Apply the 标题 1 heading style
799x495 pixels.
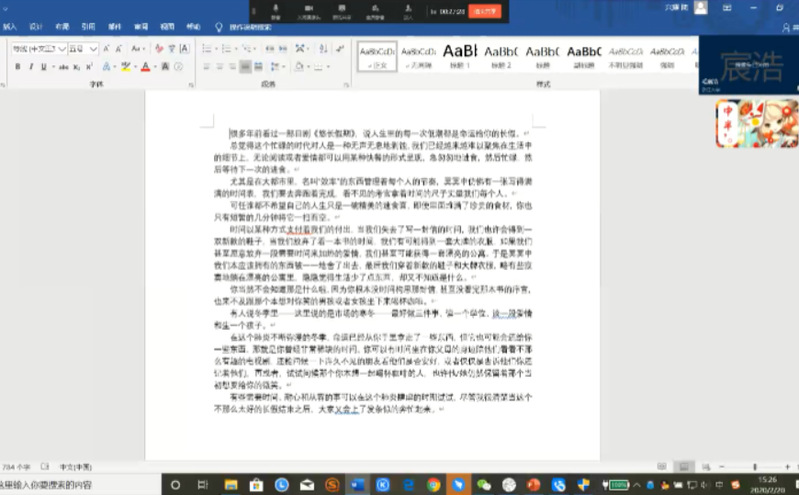(459, 52)
